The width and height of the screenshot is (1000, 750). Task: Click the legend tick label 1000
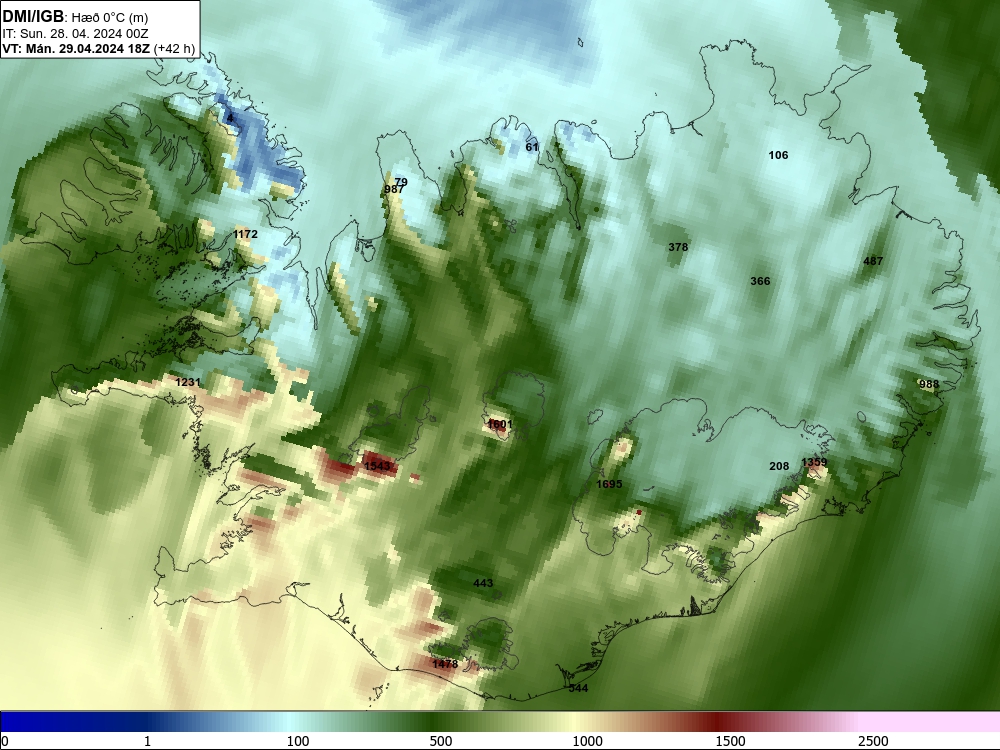click(x=587, y=741)
